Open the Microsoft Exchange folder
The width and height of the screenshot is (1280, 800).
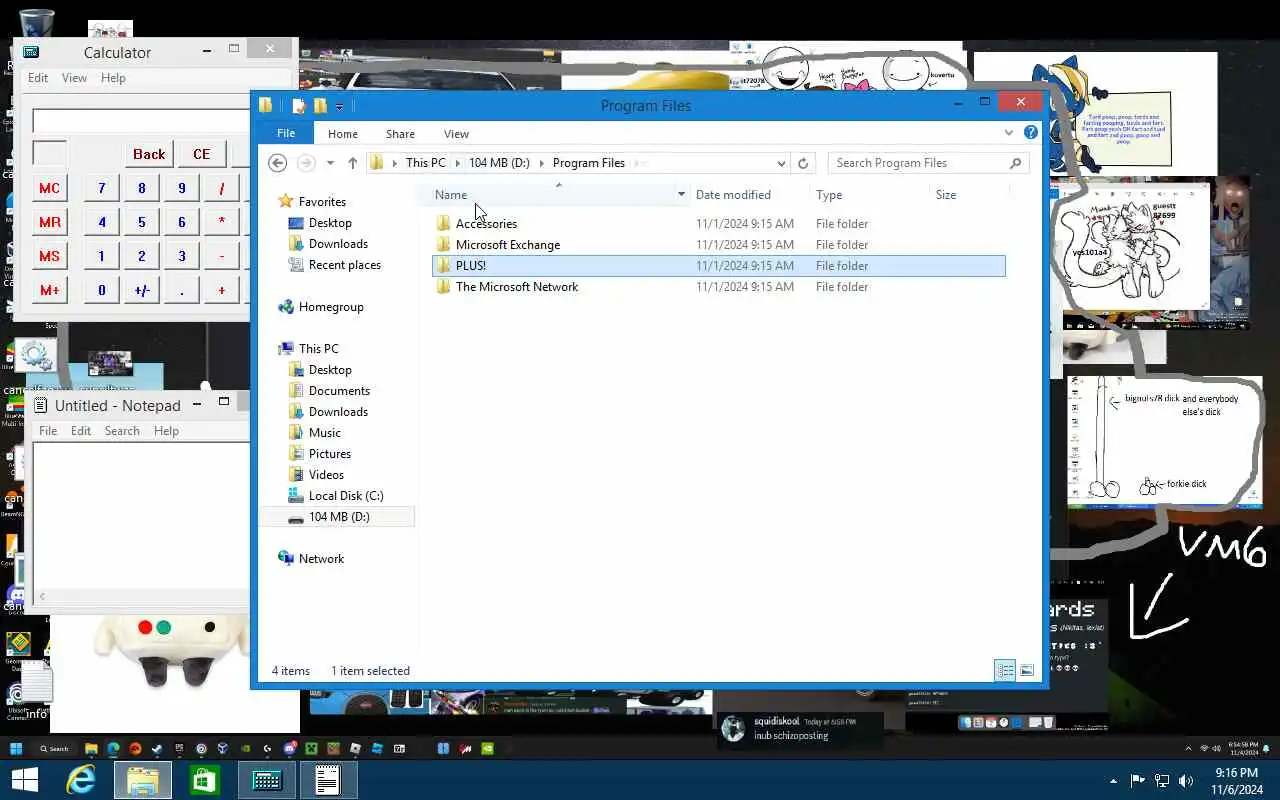508,245
